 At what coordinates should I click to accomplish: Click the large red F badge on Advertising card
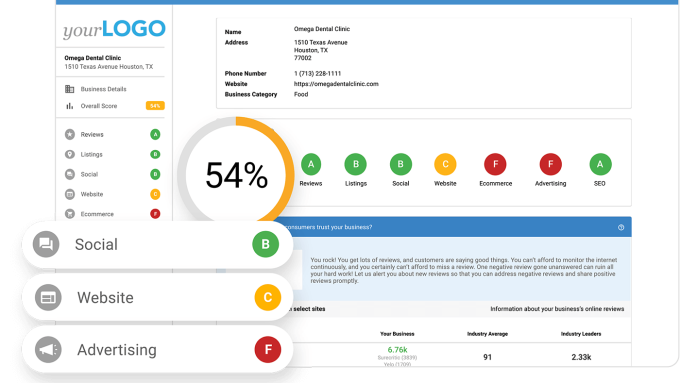click(x=268, y=350)
